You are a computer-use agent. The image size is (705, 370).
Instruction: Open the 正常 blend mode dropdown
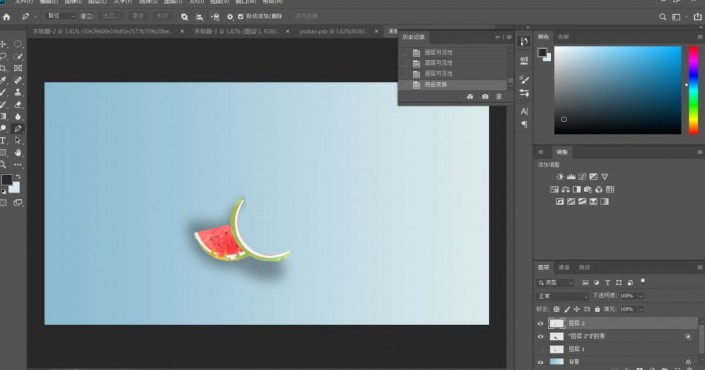pyautogui.click(x=562, y=296)
